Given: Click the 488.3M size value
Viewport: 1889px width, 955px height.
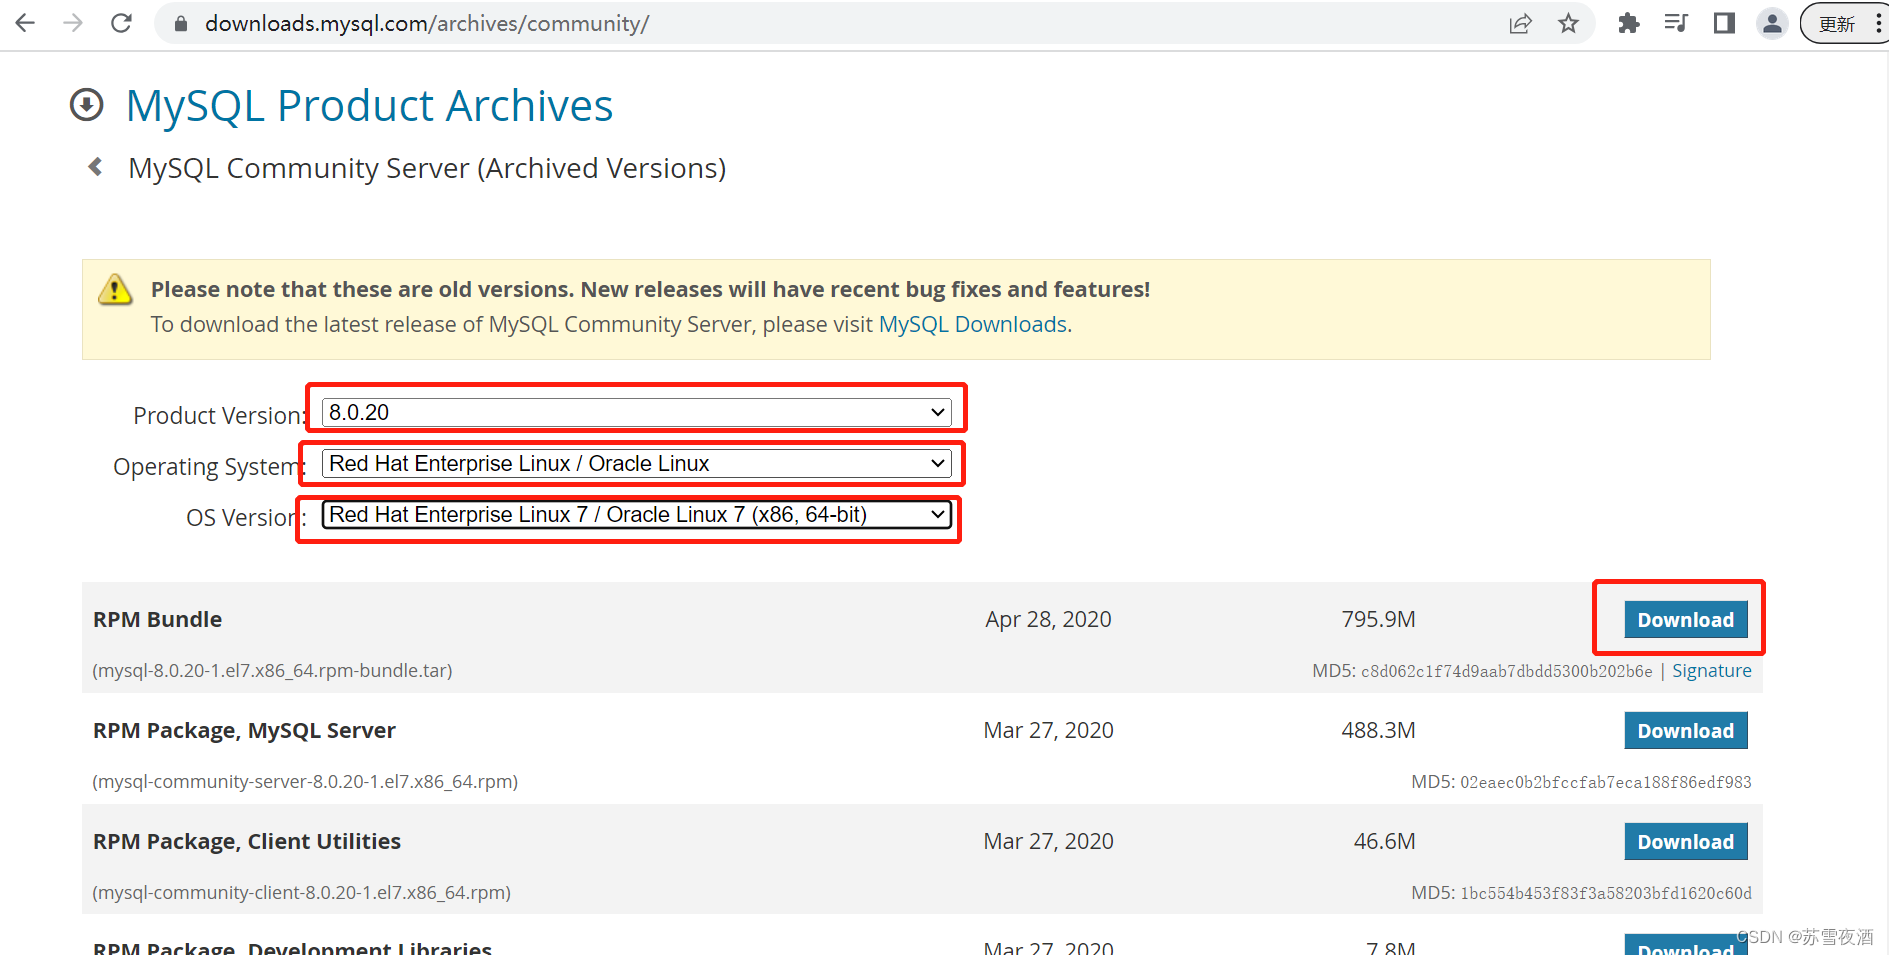Looking at the screenshot, I should (x=1378, y=730).
